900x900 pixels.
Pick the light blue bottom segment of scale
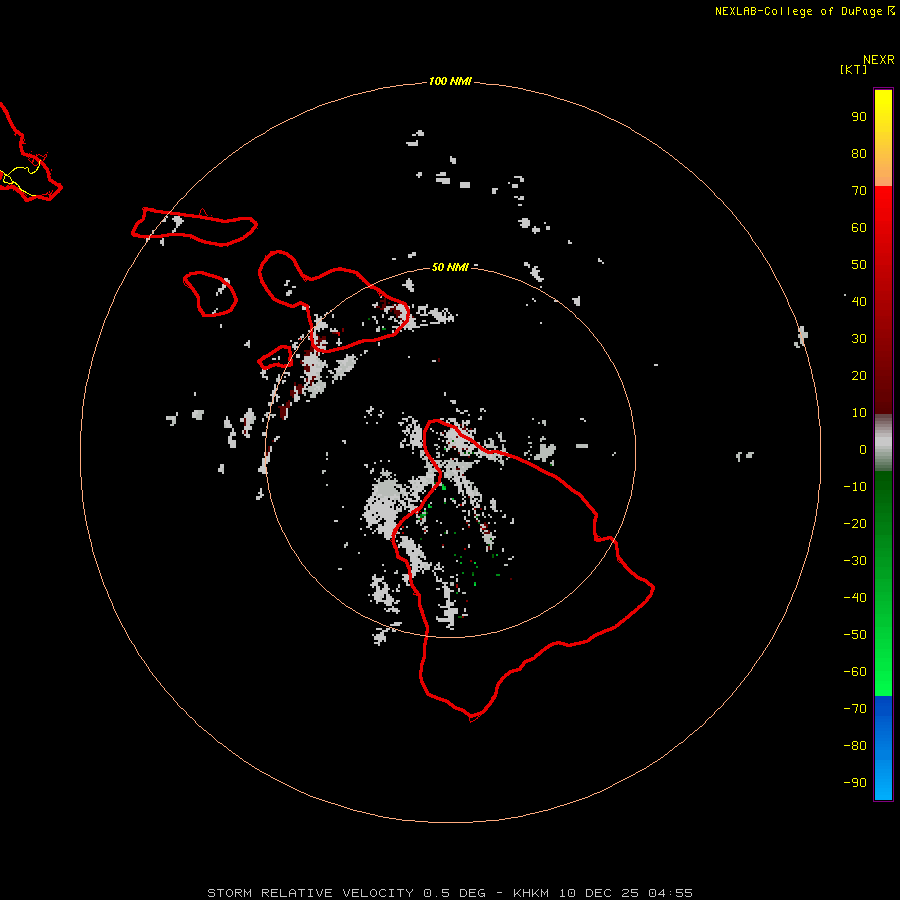click(883, 778)
